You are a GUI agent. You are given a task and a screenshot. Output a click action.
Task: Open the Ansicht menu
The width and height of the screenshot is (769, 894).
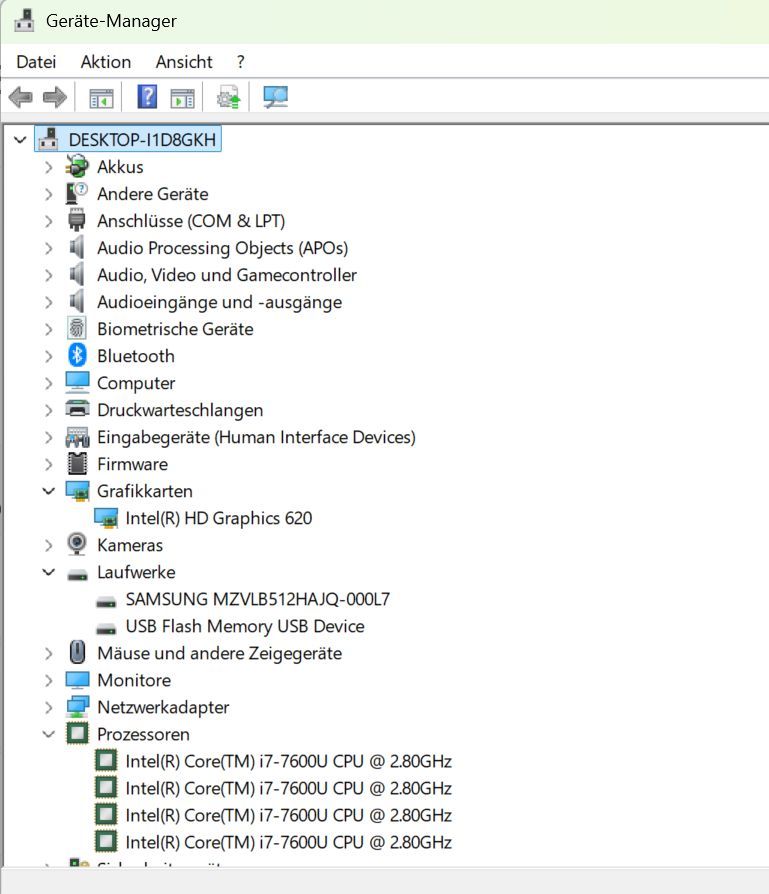click(x=184, y=62)
